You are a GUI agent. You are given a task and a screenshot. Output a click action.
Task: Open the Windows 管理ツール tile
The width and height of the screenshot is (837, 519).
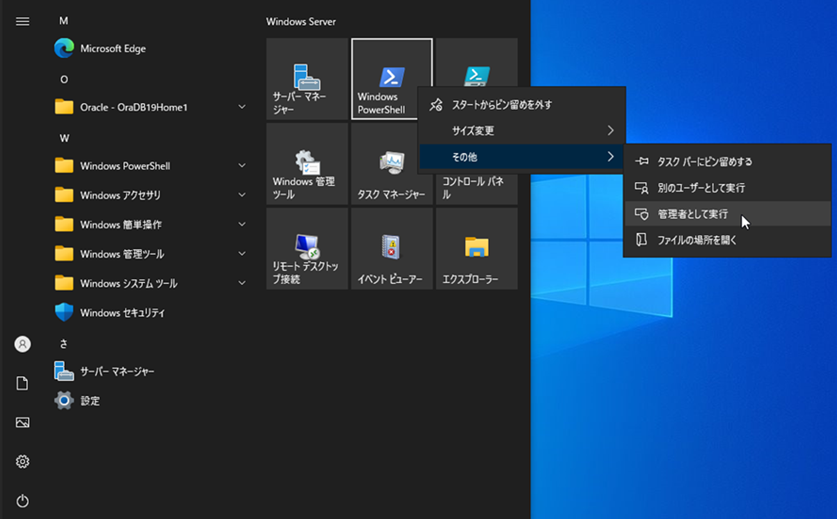[x=307, y=164]
